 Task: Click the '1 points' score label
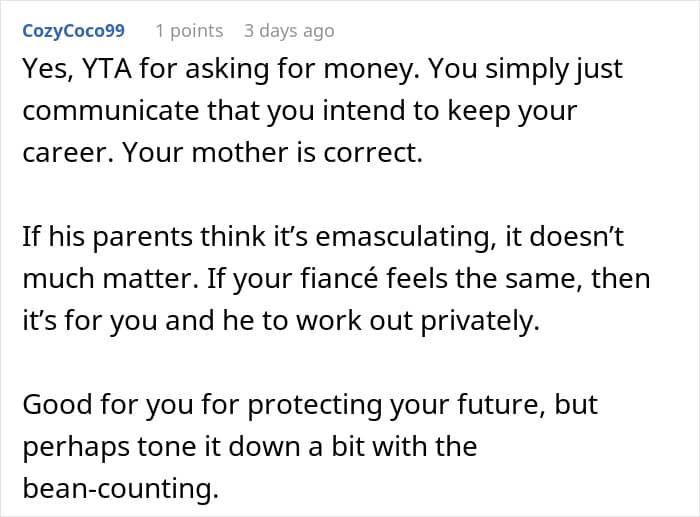pyautogui.click(x=189, y=31)
